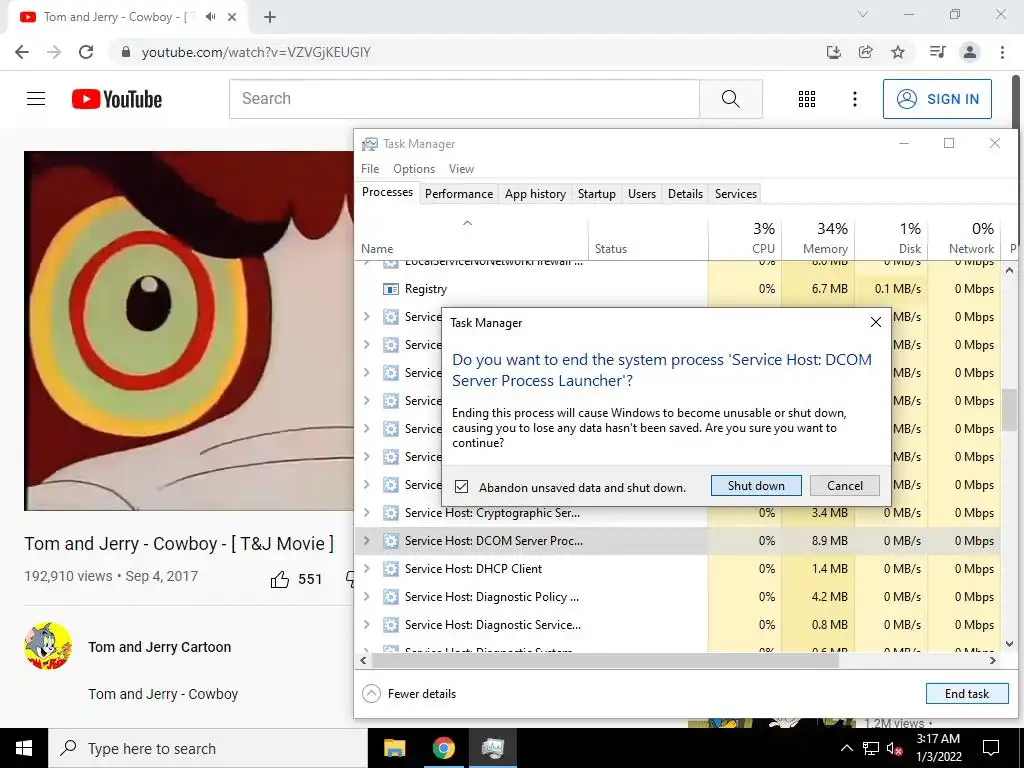This screenshot has height=768, width=1024.
Task: Click the network tray icon
Action: (871, 748)
